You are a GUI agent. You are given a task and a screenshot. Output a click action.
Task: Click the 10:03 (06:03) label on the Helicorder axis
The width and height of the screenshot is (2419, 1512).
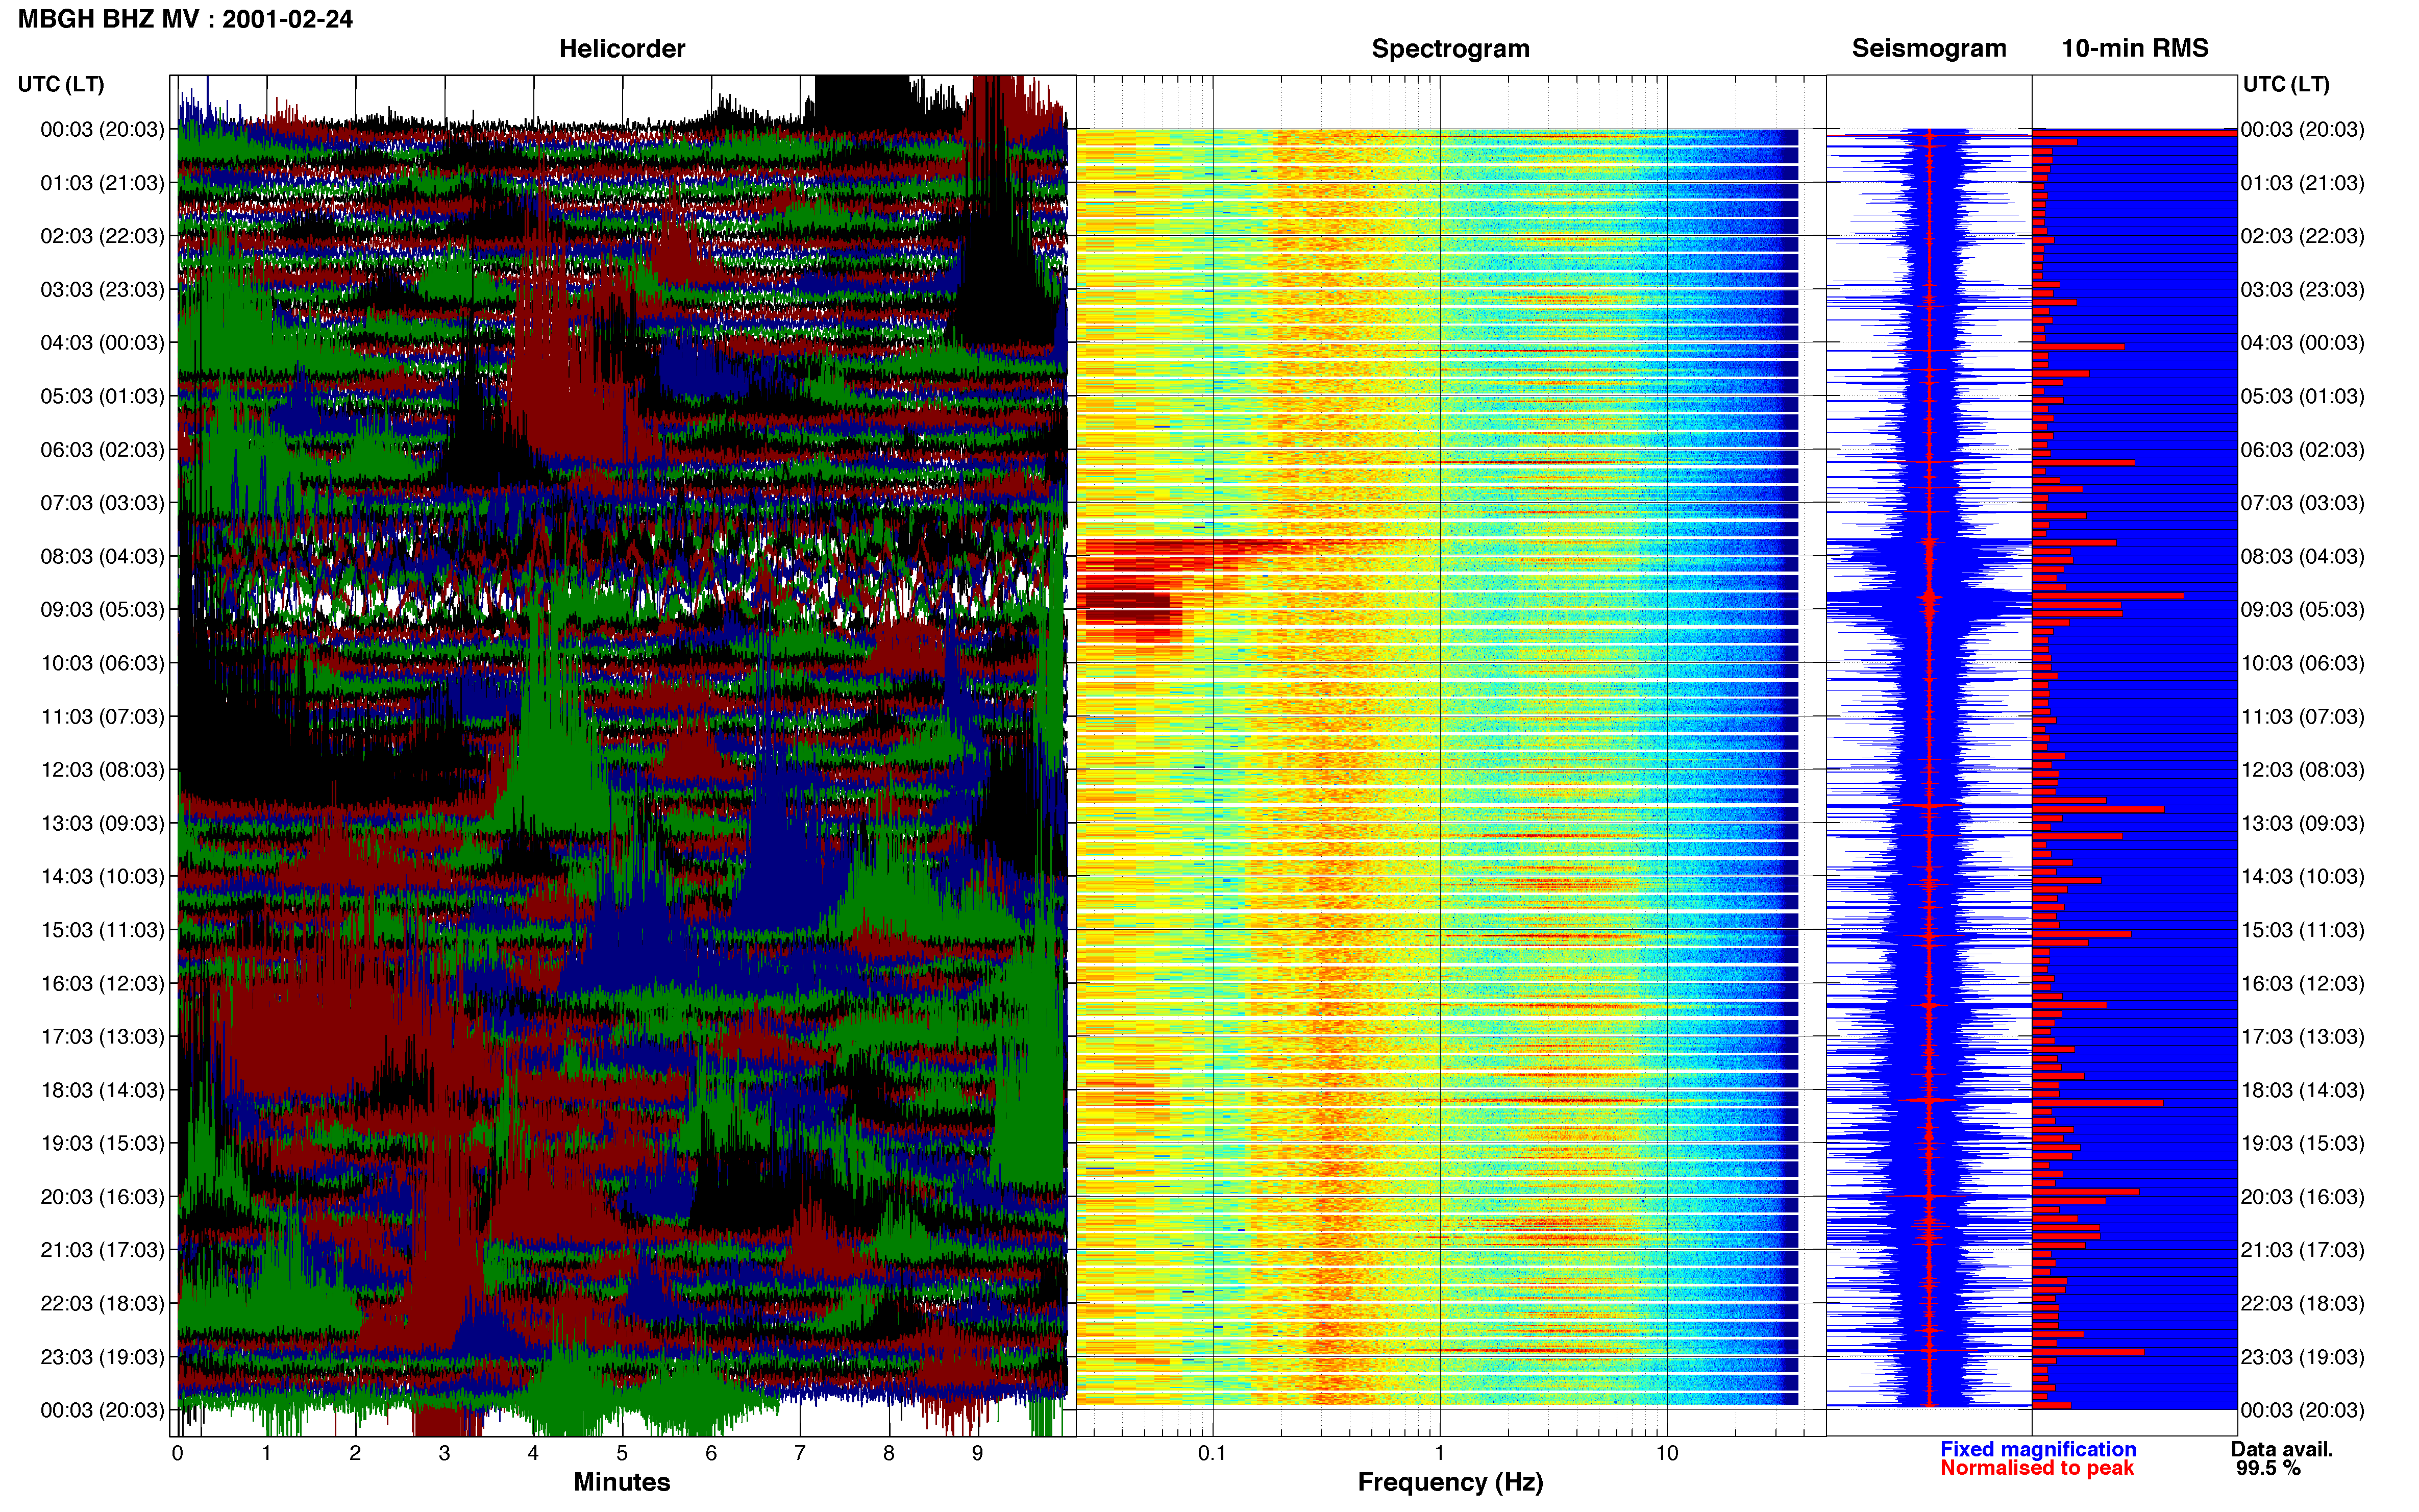pyautogui.click(x=102, y=663)
